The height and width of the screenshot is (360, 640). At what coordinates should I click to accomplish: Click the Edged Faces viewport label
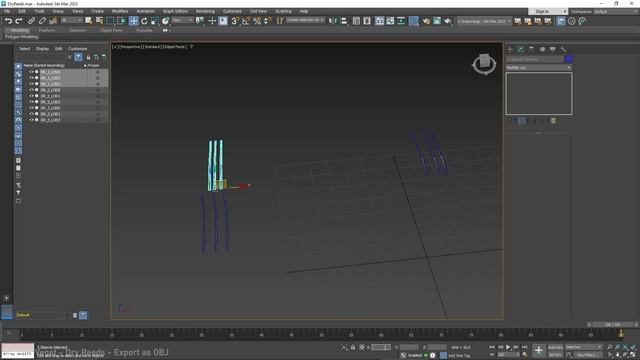175,47
